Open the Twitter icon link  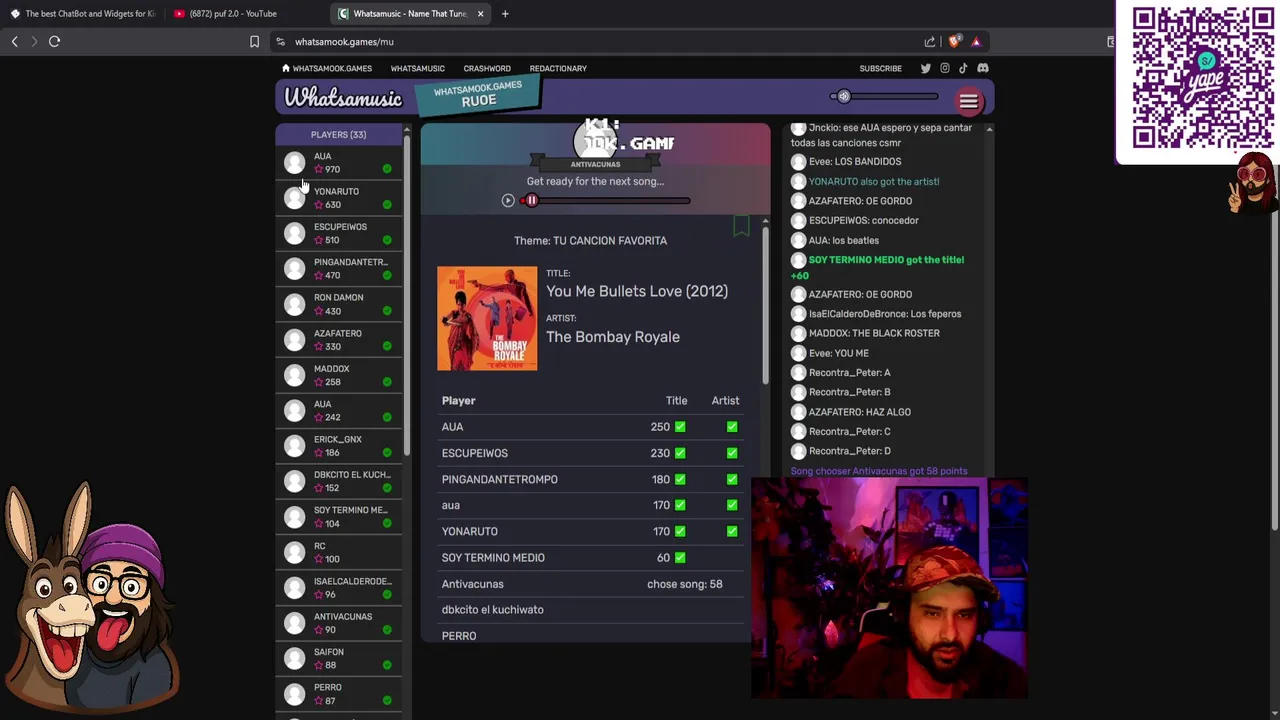925,68
